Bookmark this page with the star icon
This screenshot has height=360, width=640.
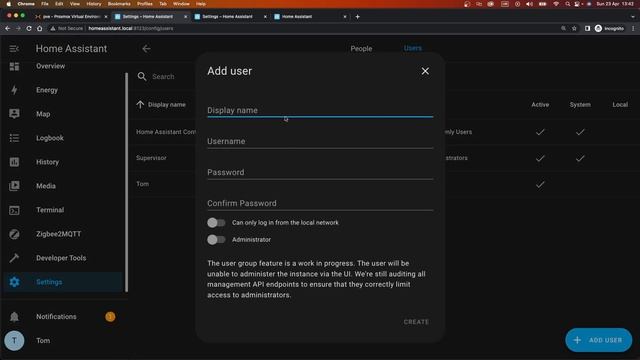(x=574, y=29)
